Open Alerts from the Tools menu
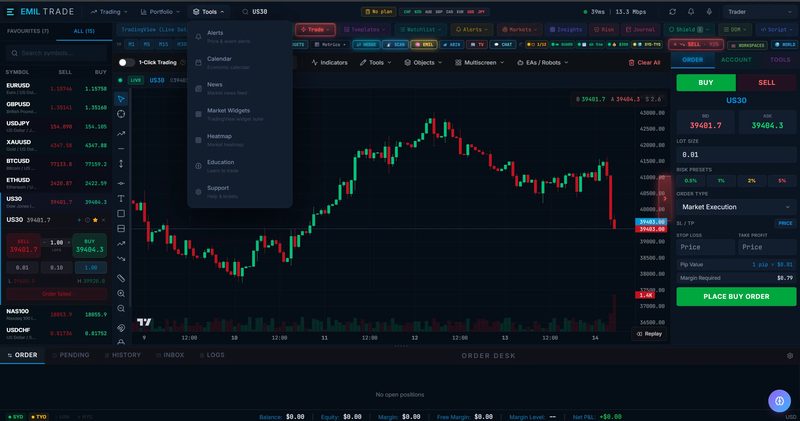 tap(240, 36)
